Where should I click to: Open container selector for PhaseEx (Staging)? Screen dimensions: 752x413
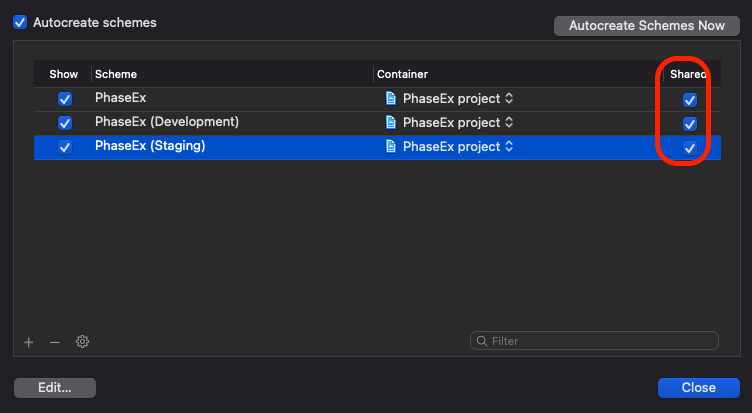coord(509,147)
